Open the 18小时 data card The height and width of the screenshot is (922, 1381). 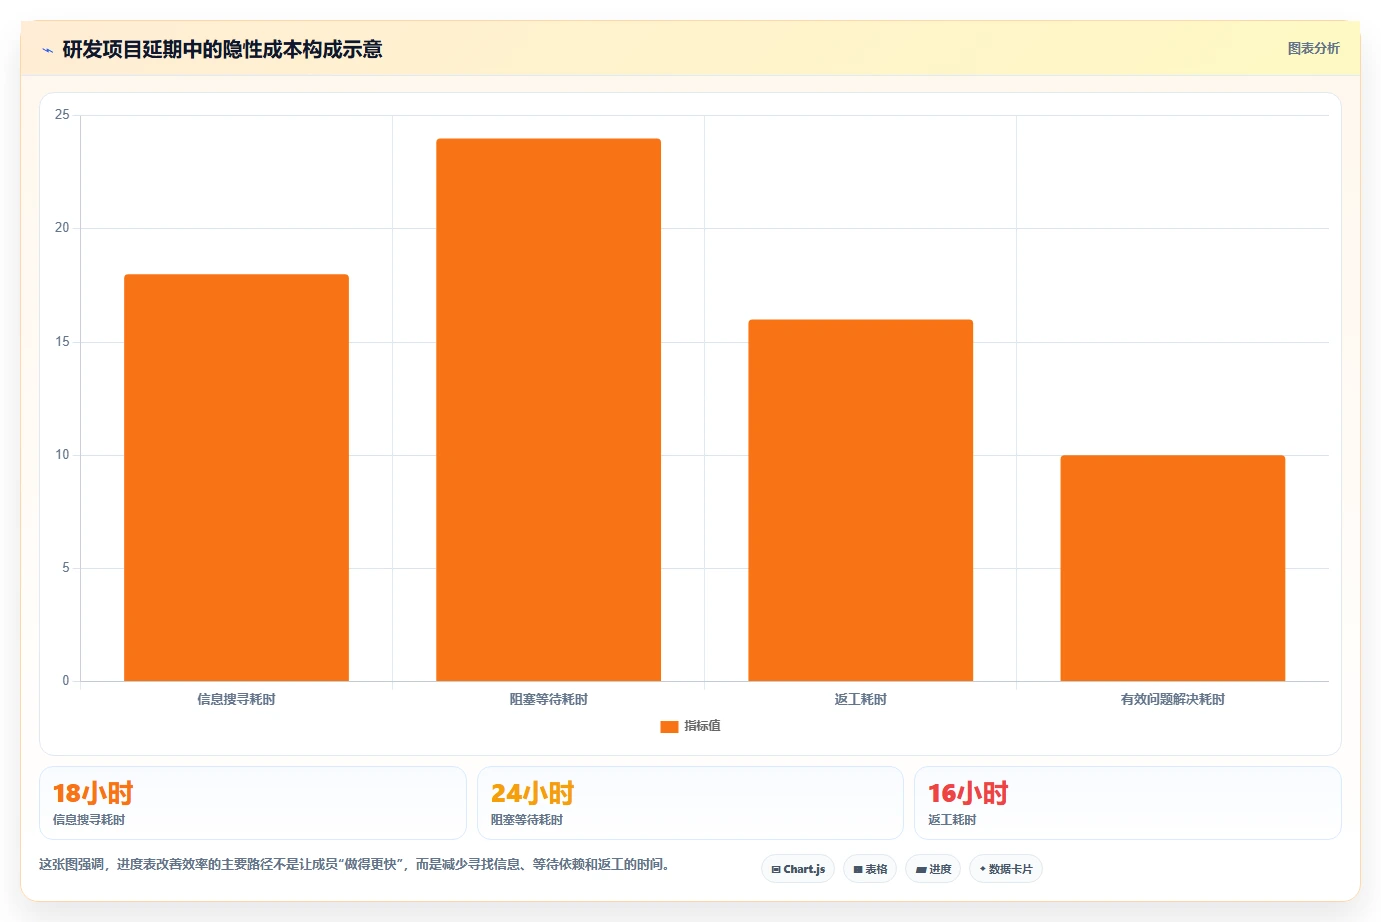coord(252,803)
